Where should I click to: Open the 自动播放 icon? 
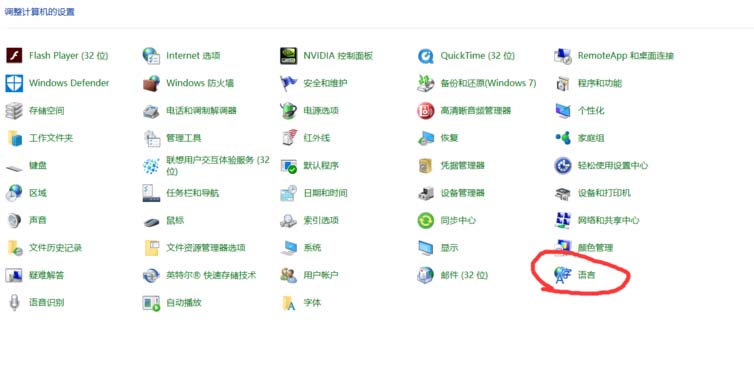tap(151, 303)
